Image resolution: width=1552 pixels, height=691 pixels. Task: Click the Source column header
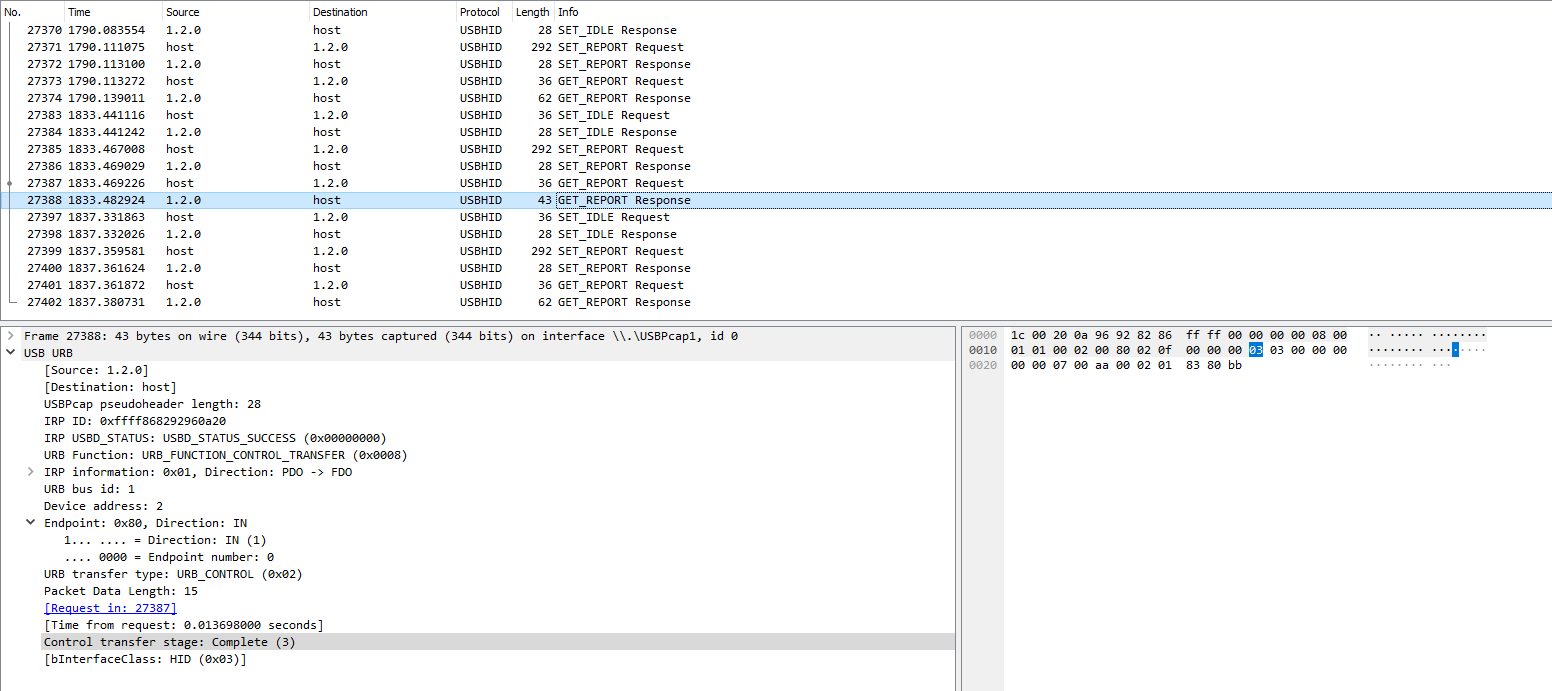pyautogui.click(x=183, y=12)
